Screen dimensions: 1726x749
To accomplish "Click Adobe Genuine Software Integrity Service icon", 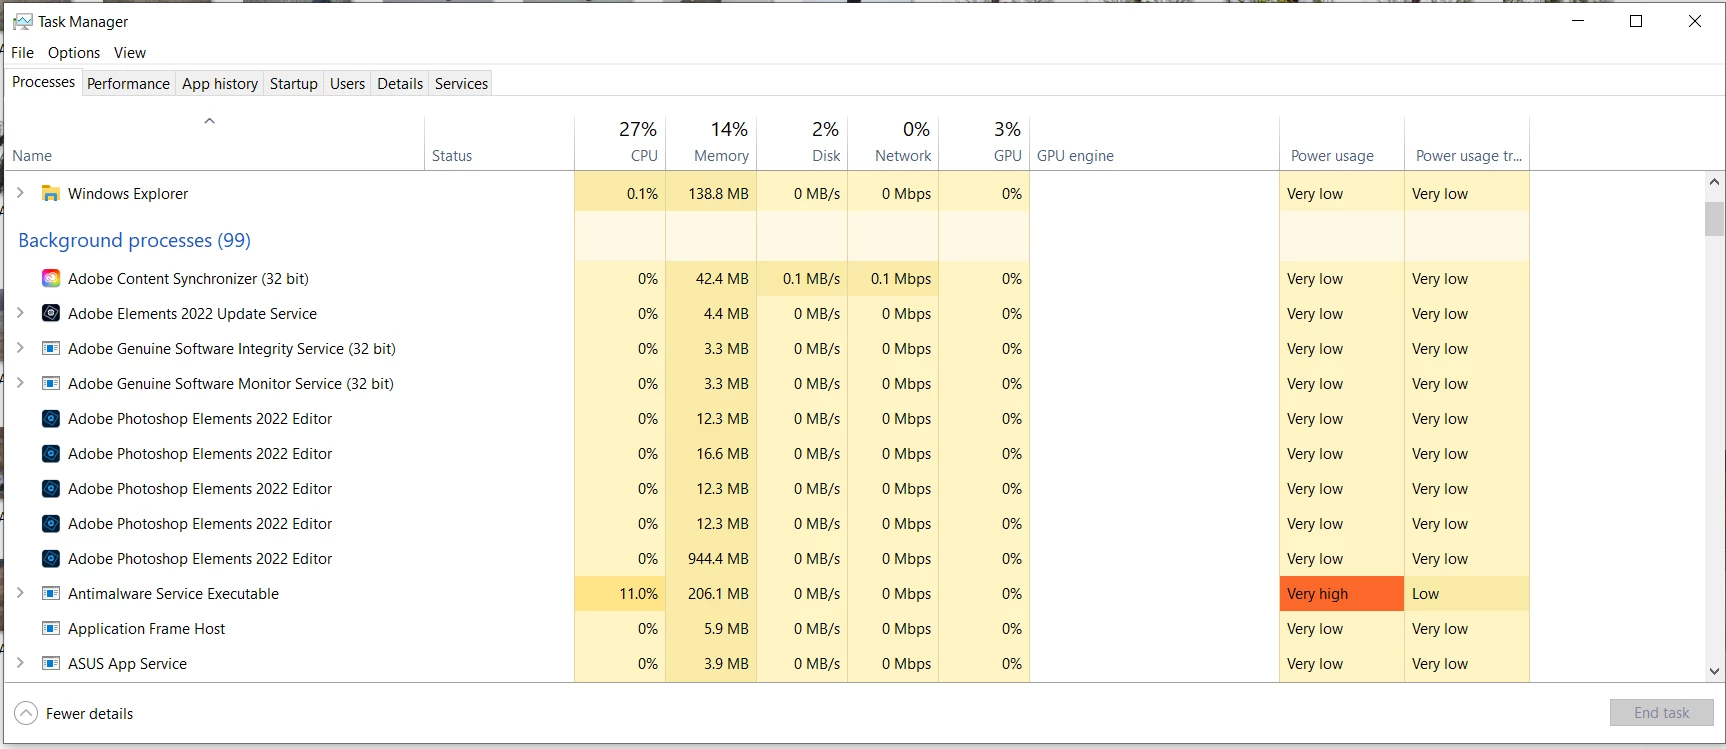I will click(x=51, y=349).
